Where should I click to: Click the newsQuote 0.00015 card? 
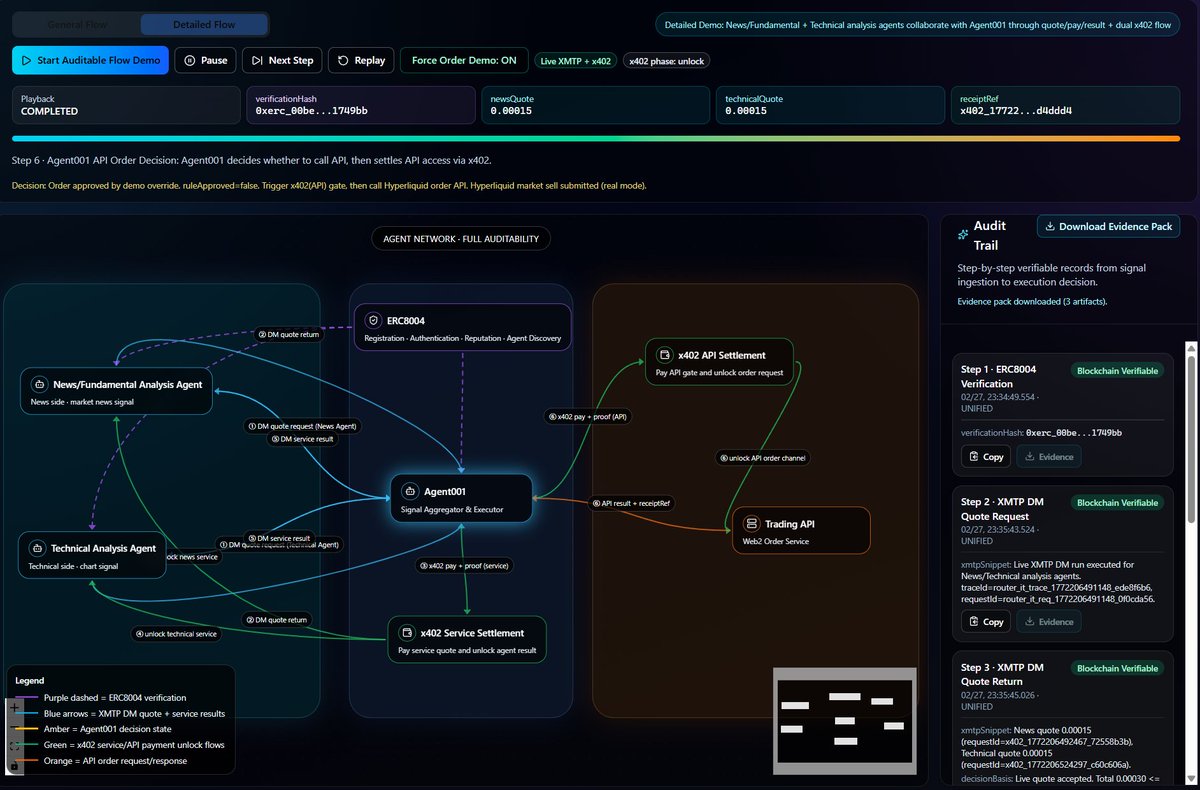point(595,105)
